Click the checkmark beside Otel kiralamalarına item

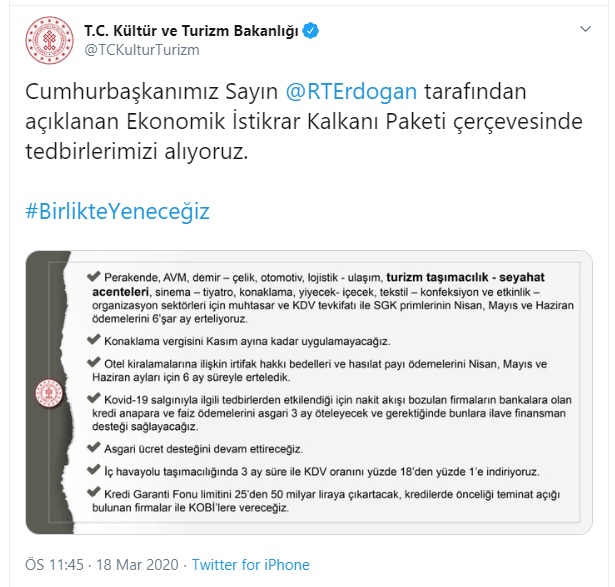click(94, 362)
